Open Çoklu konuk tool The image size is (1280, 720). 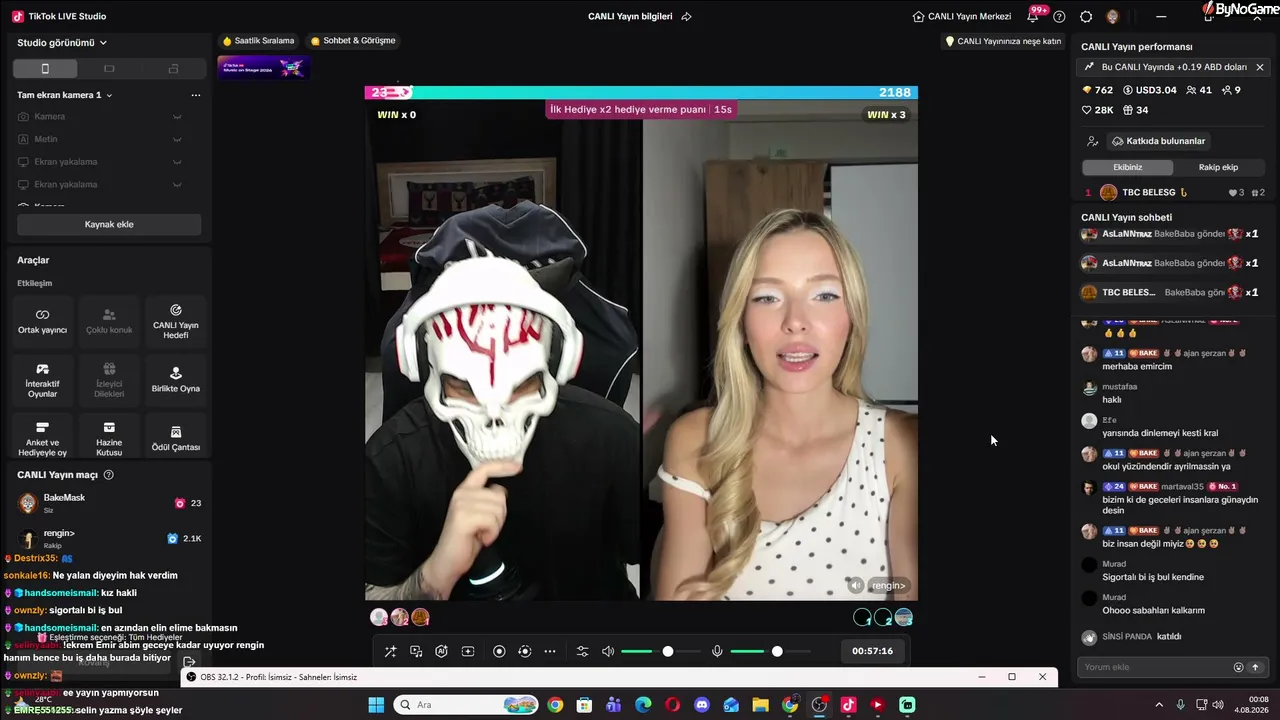tap(109, 321)
